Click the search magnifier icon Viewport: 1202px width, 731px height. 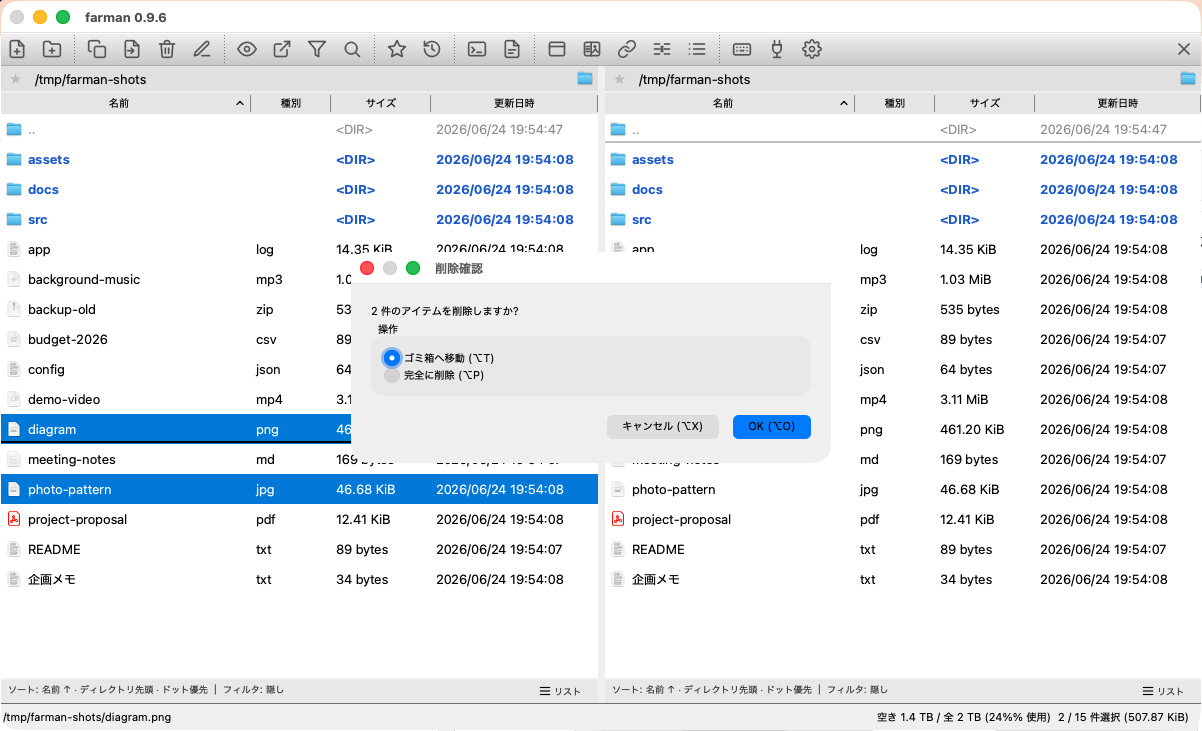(352, 48)
